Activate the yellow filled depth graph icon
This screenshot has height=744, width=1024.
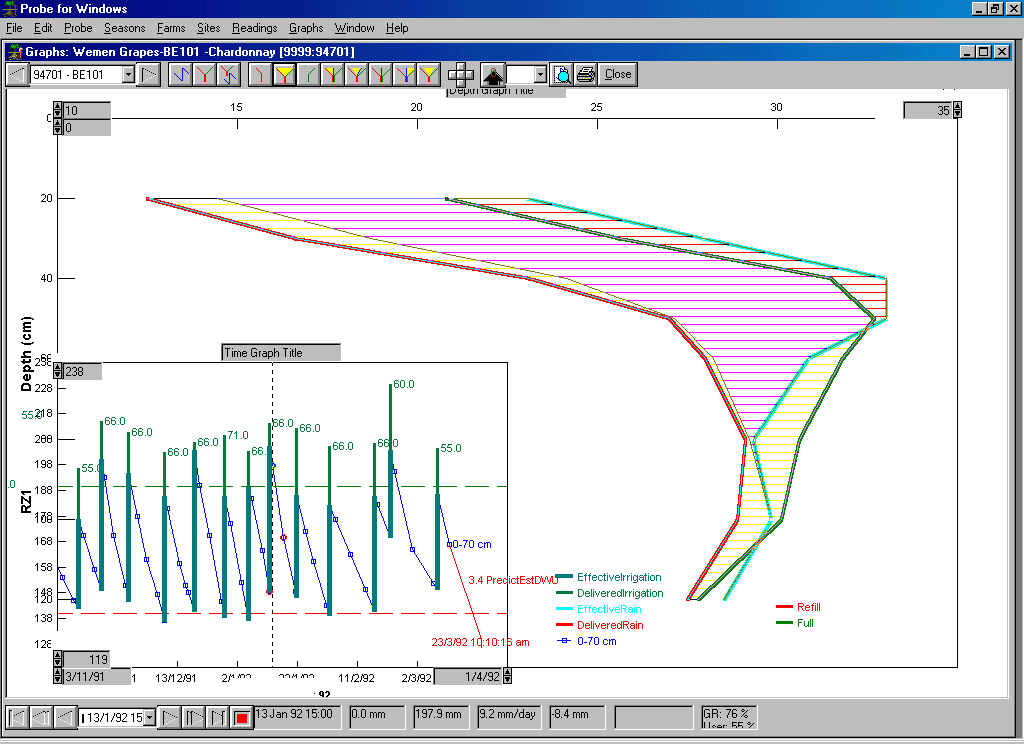(x=285, y=74)
